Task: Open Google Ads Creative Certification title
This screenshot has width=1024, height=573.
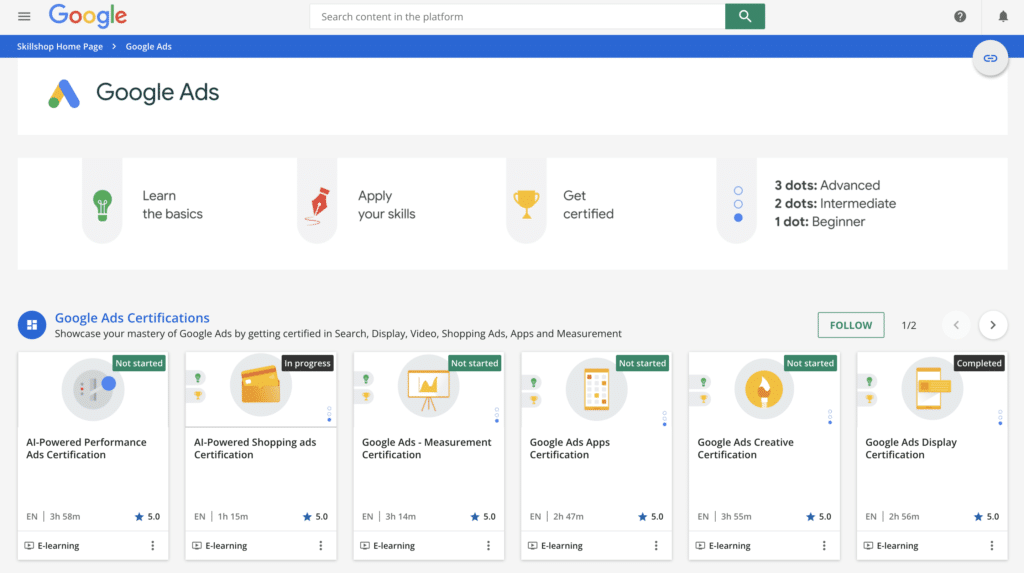Action: coord(745,448)
